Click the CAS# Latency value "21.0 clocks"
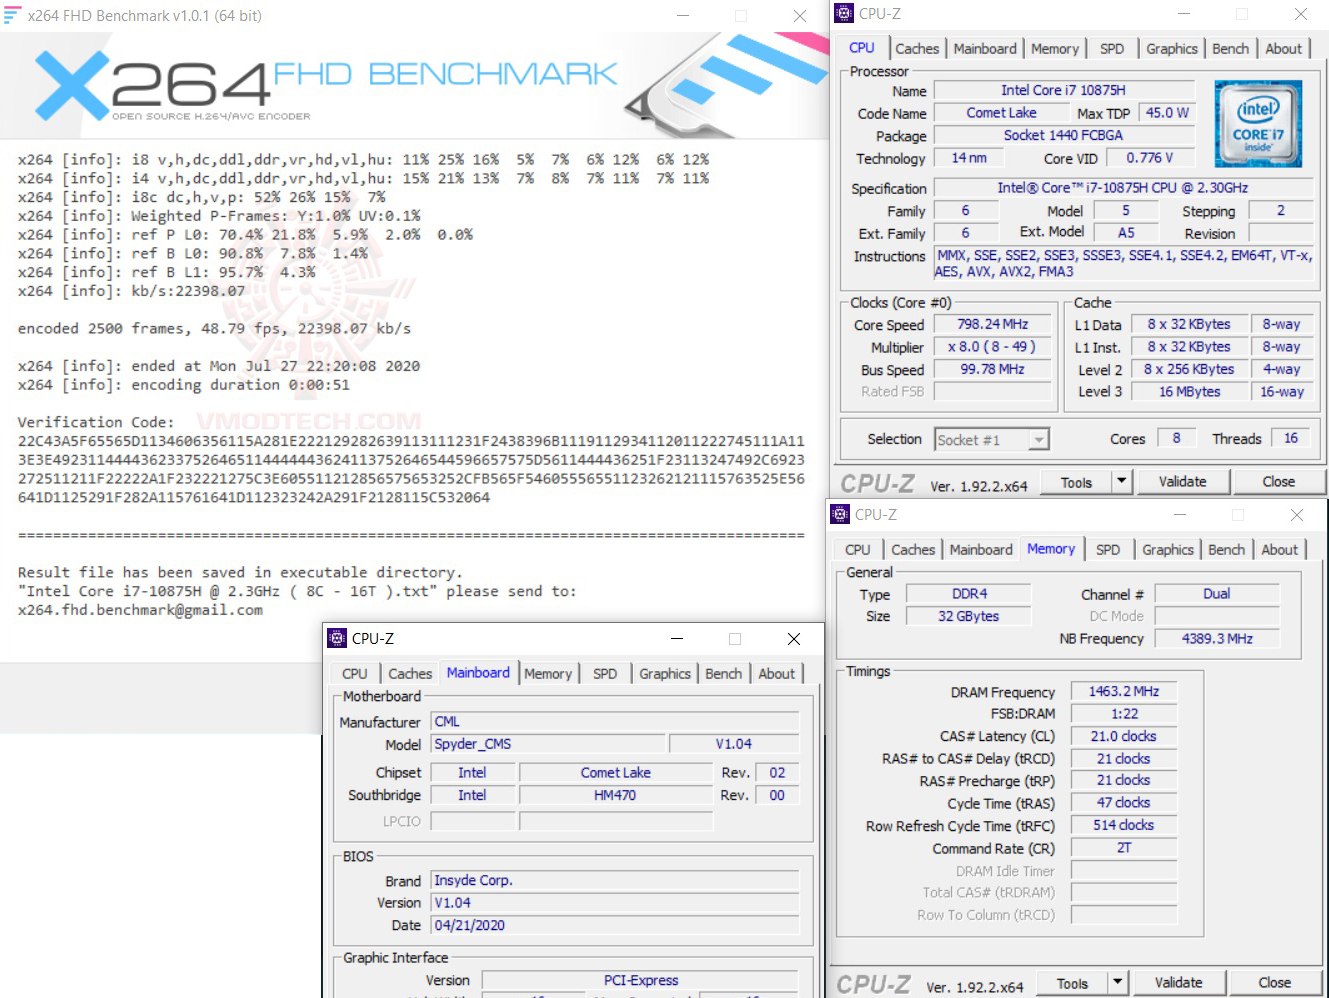Screen dimensions: 1329x998 1124,736
